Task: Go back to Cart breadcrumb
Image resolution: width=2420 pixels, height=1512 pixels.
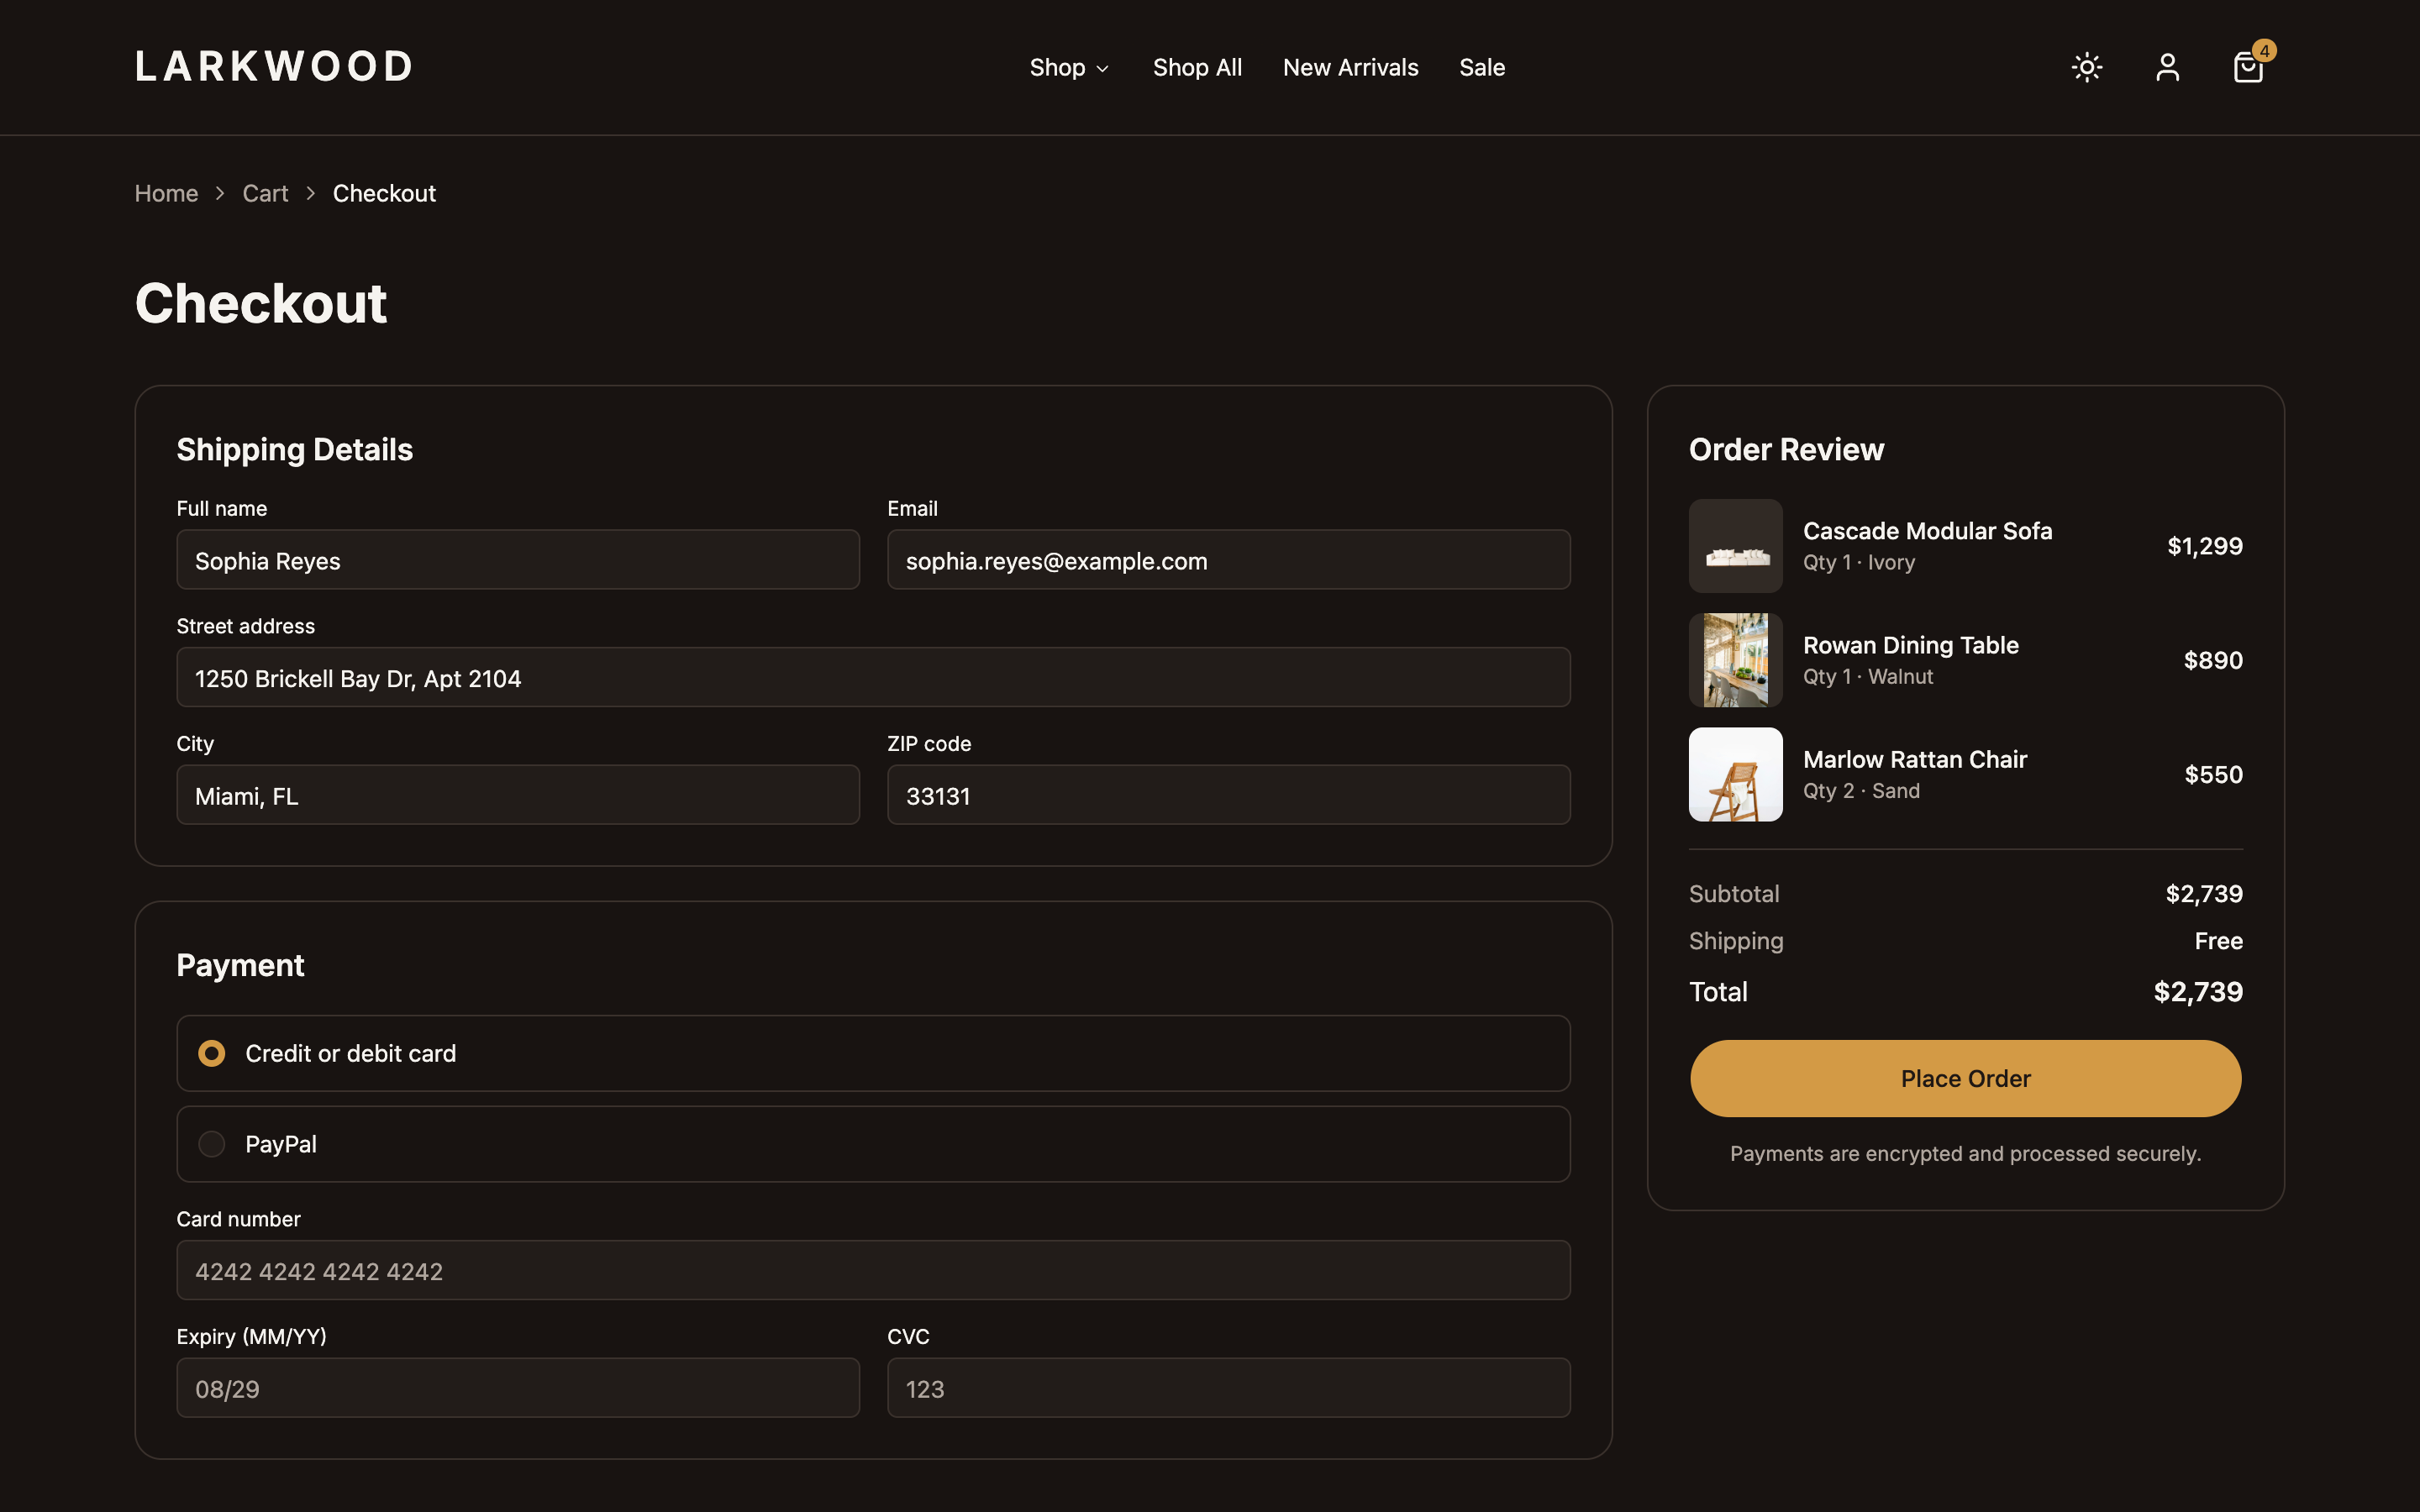Action: pos(265,193)
